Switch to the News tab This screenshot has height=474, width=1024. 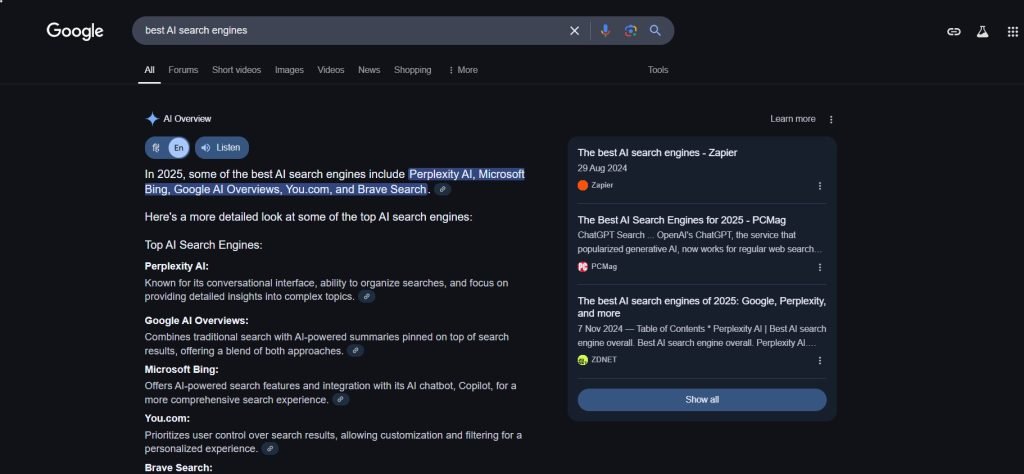(369, 70)
